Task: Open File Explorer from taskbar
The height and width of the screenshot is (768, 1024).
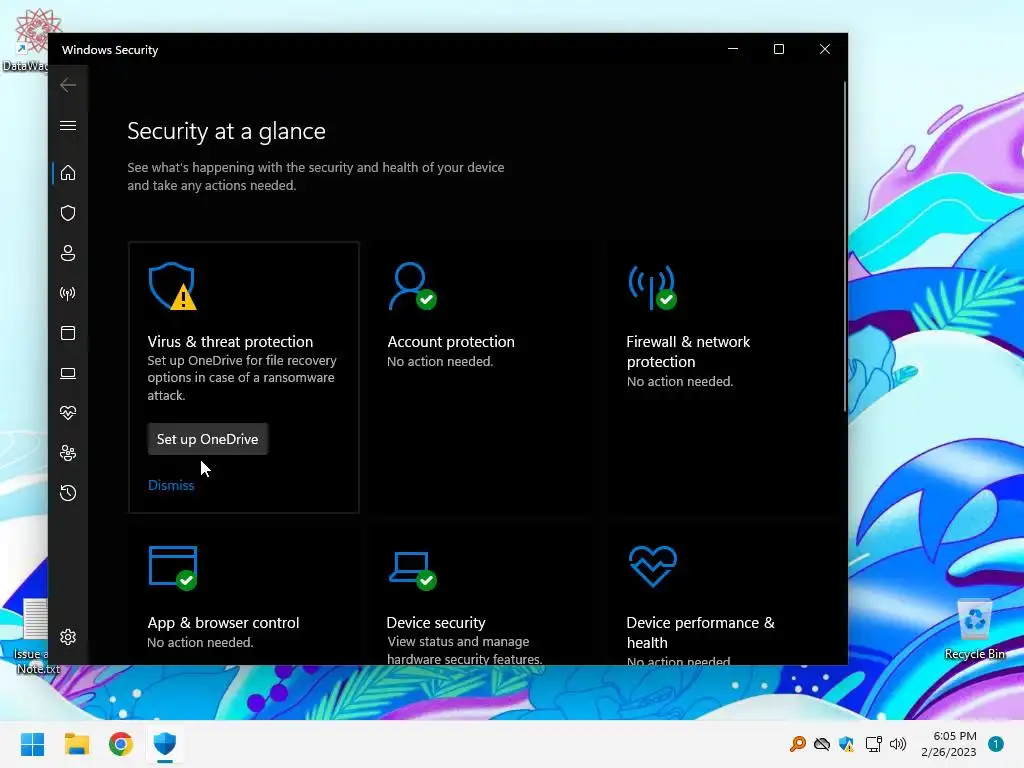Action: [x=76, y=744]
